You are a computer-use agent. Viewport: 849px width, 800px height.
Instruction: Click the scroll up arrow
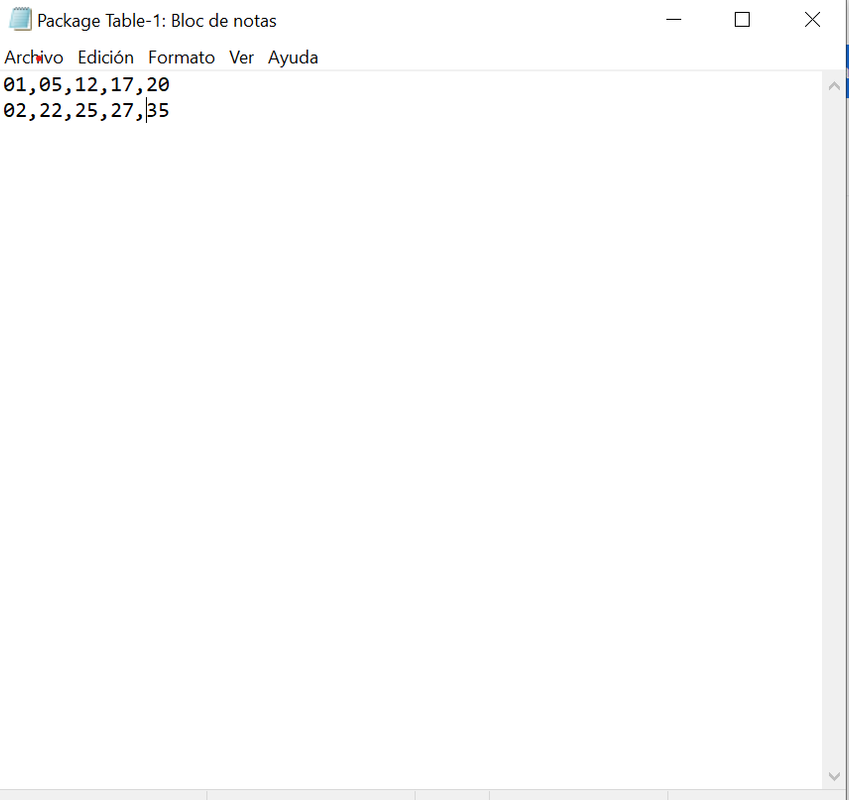[834, 86]
